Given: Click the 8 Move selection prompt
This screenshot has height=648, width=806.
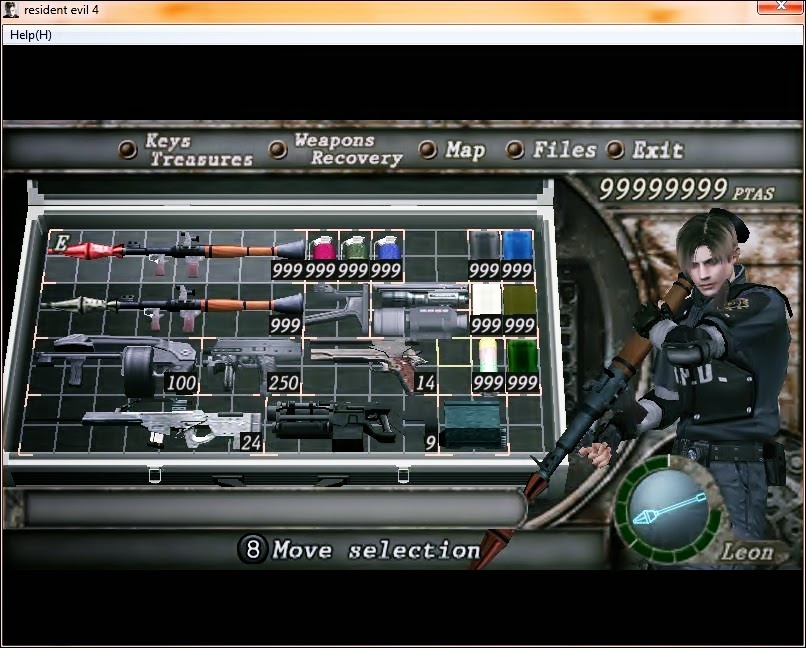Looking at the screenshot, I should [x=359, y=549].
